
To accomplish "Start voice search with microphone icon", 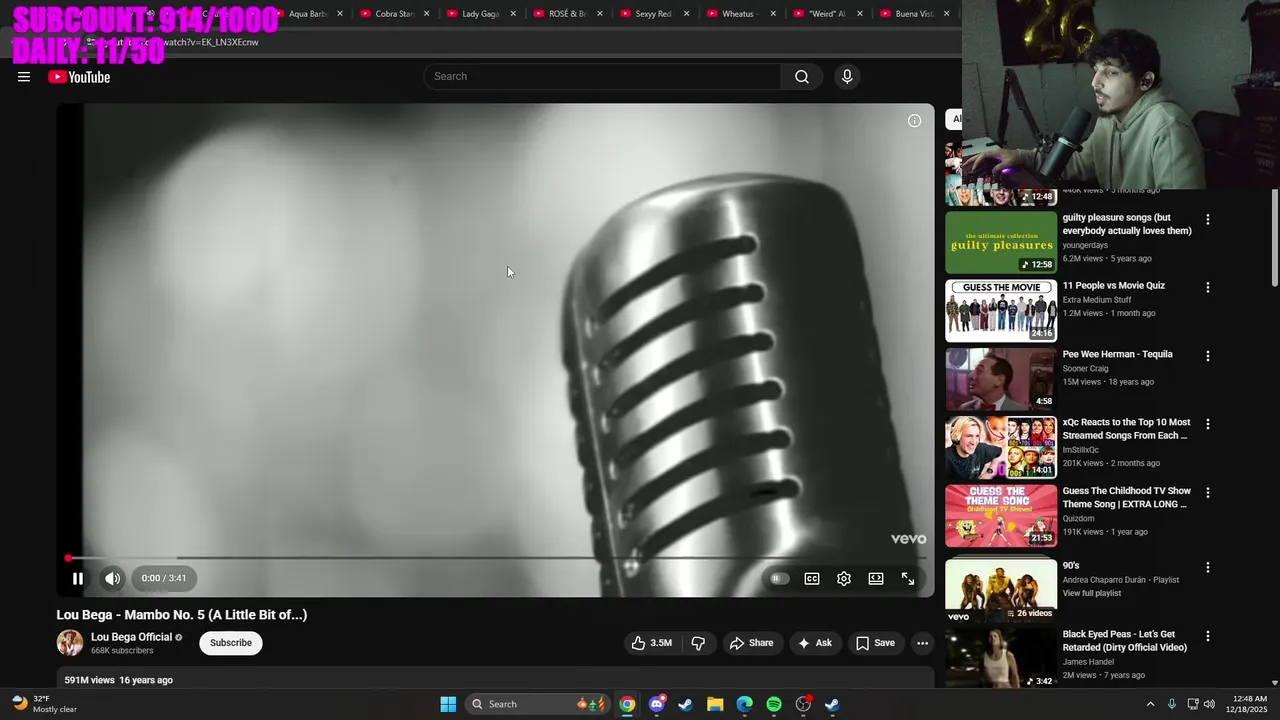I will pyautogui.click(x=847, y=77).
